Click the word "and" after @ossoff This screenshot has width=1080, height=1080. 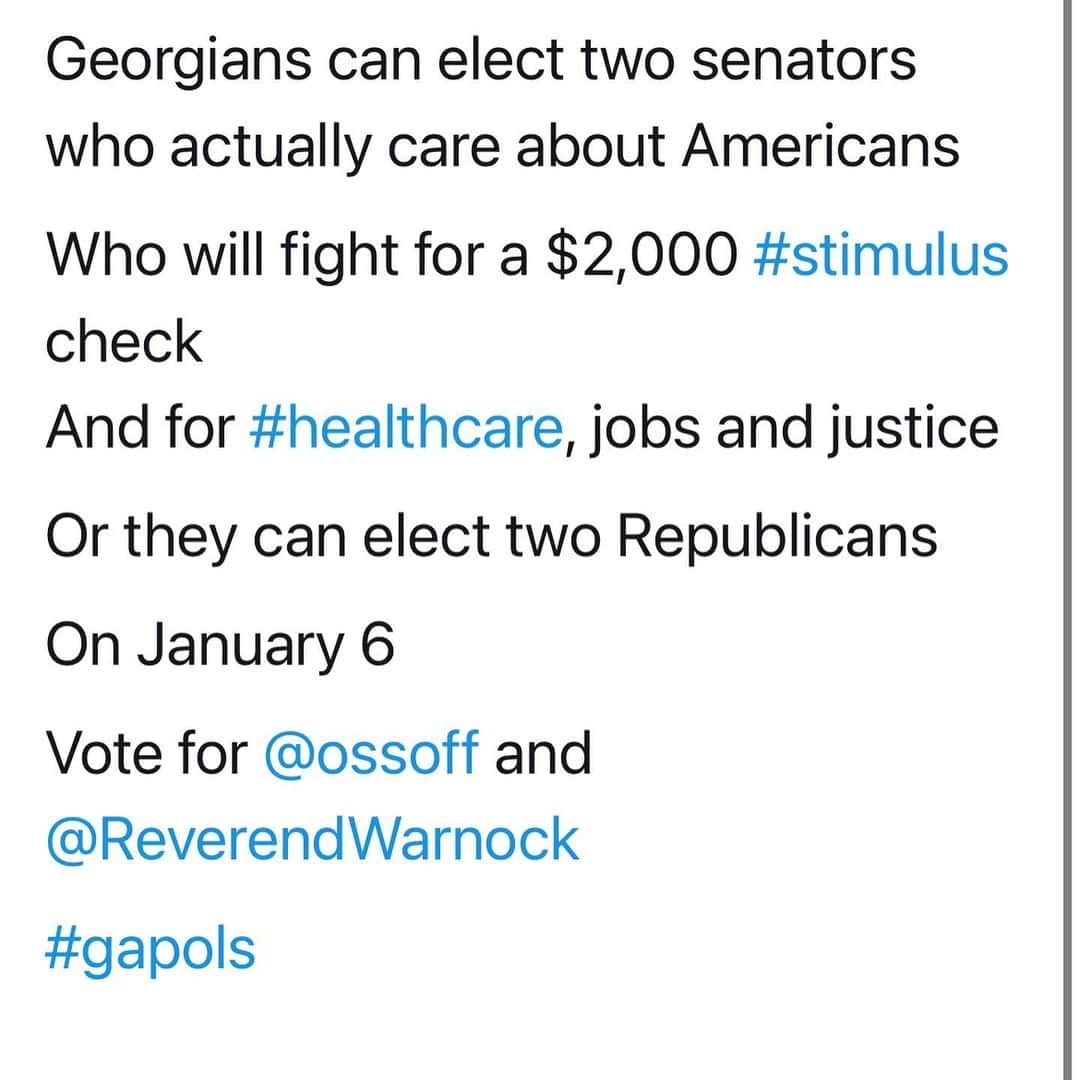(543, 752)
